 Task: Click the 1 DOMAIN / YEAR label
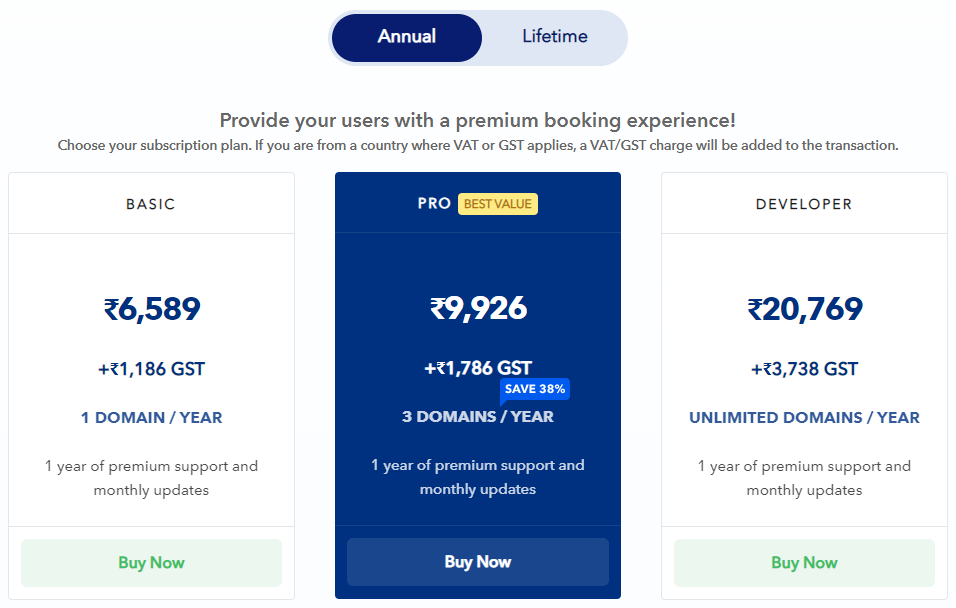[152, 417]
